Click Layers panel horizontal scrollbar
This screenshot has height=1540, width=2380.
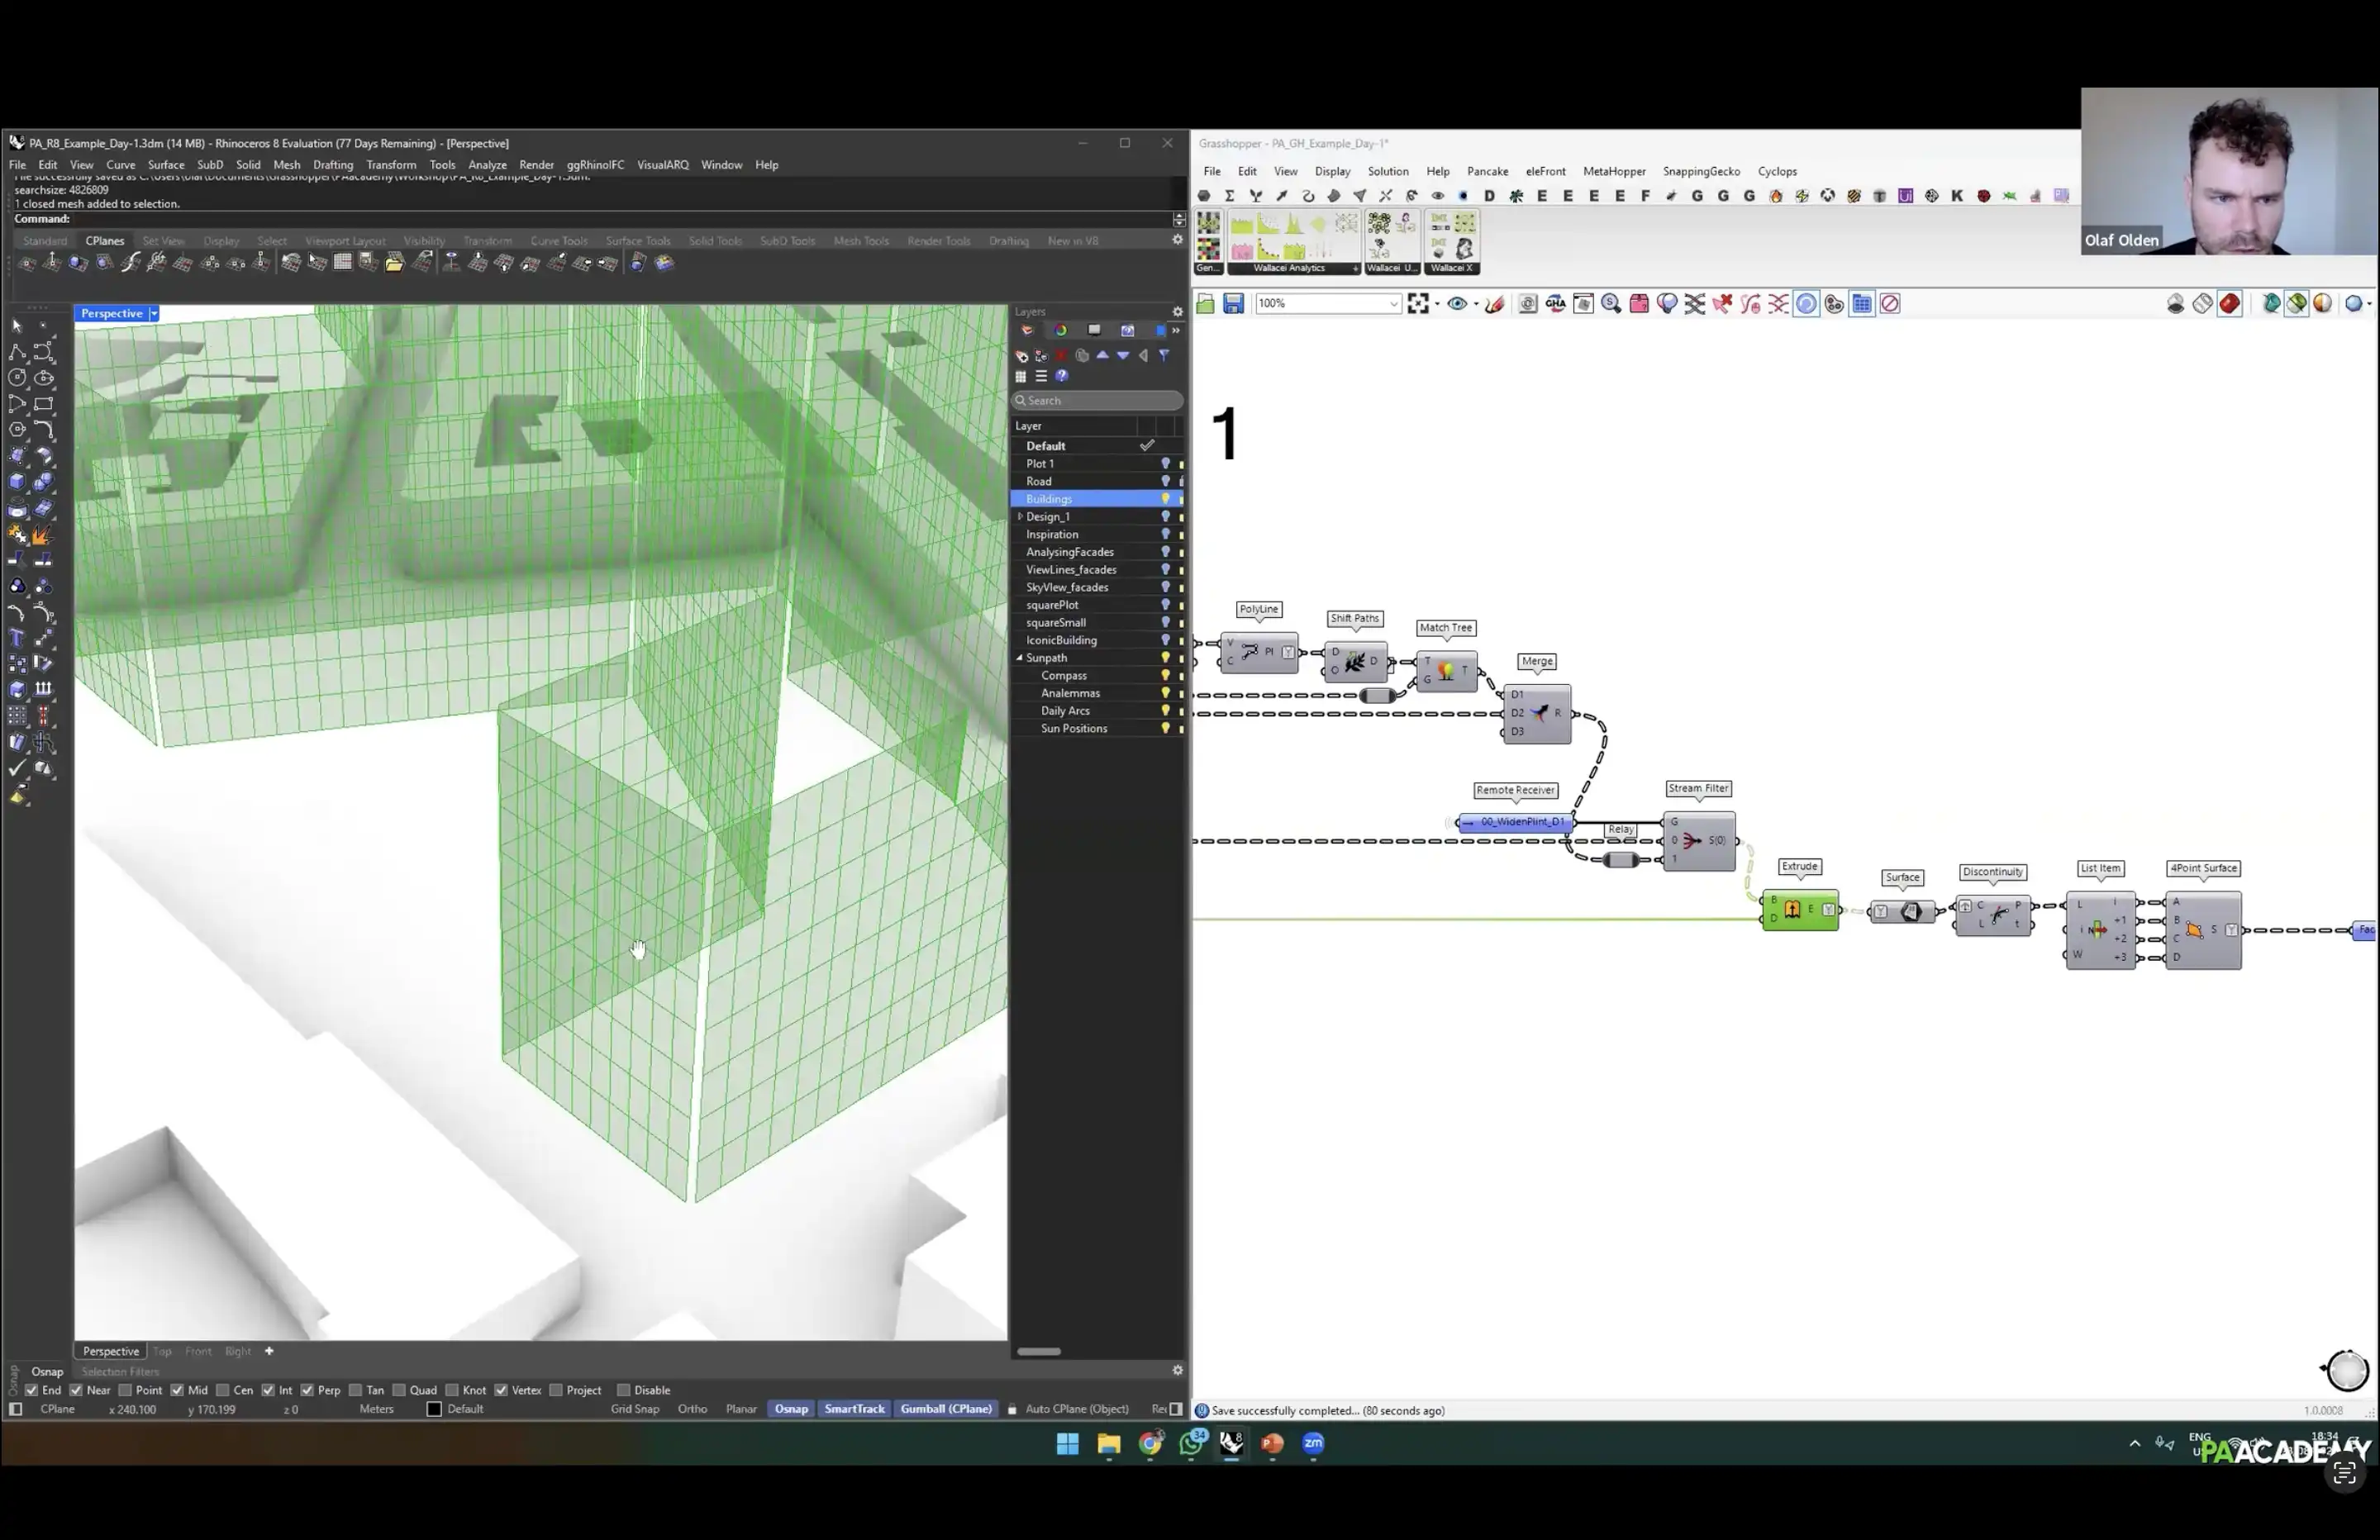(x=1039, y=1352)
